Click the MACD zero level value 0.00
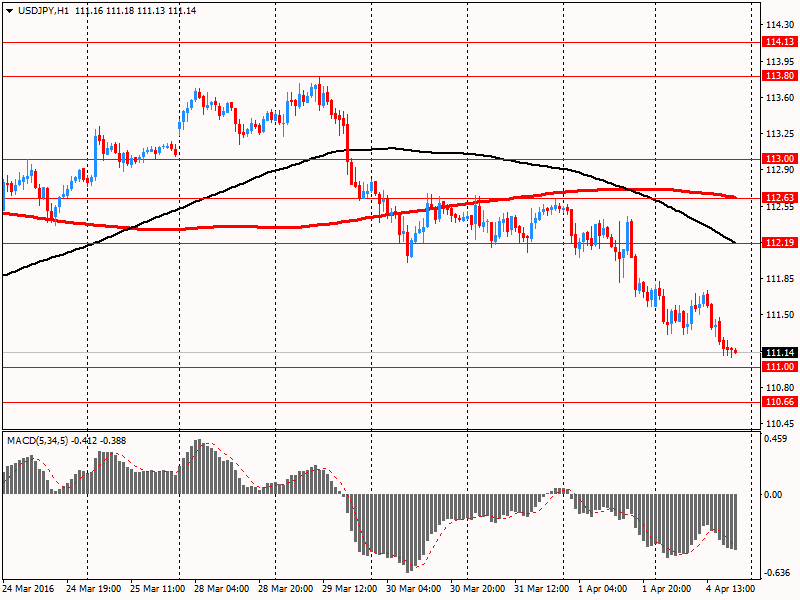This screenshot has height=600, width=800. pos(774,495)
